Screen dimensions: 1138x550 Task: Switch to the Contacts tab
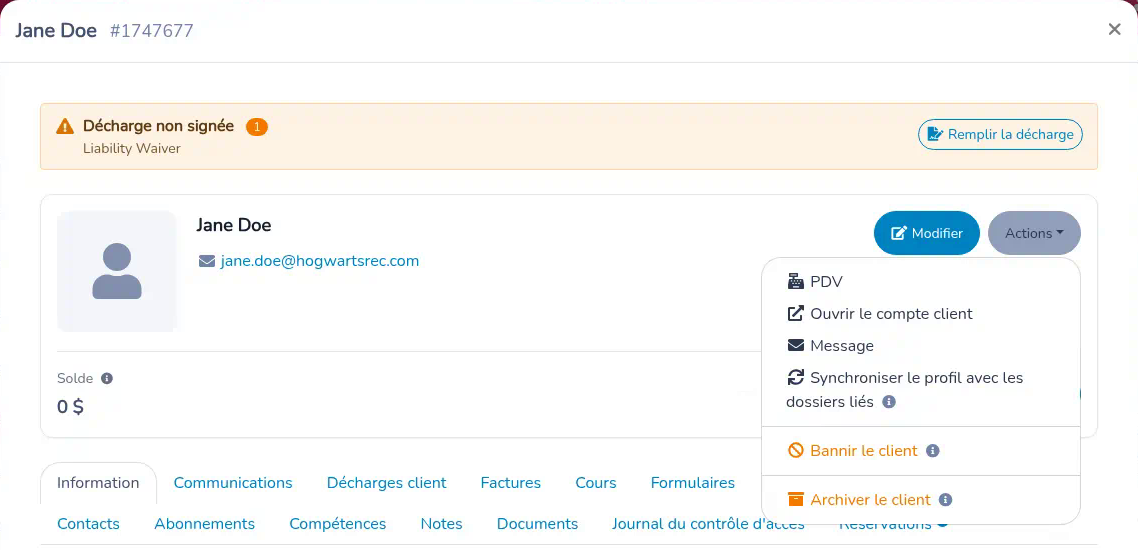[x=88, y=524]
